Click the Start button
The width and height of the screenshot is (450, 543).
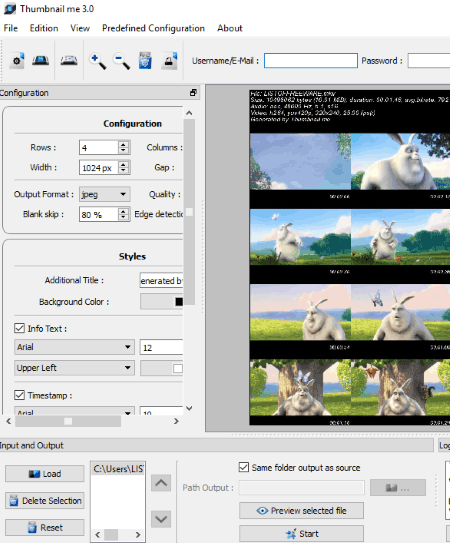coord(301,534)
